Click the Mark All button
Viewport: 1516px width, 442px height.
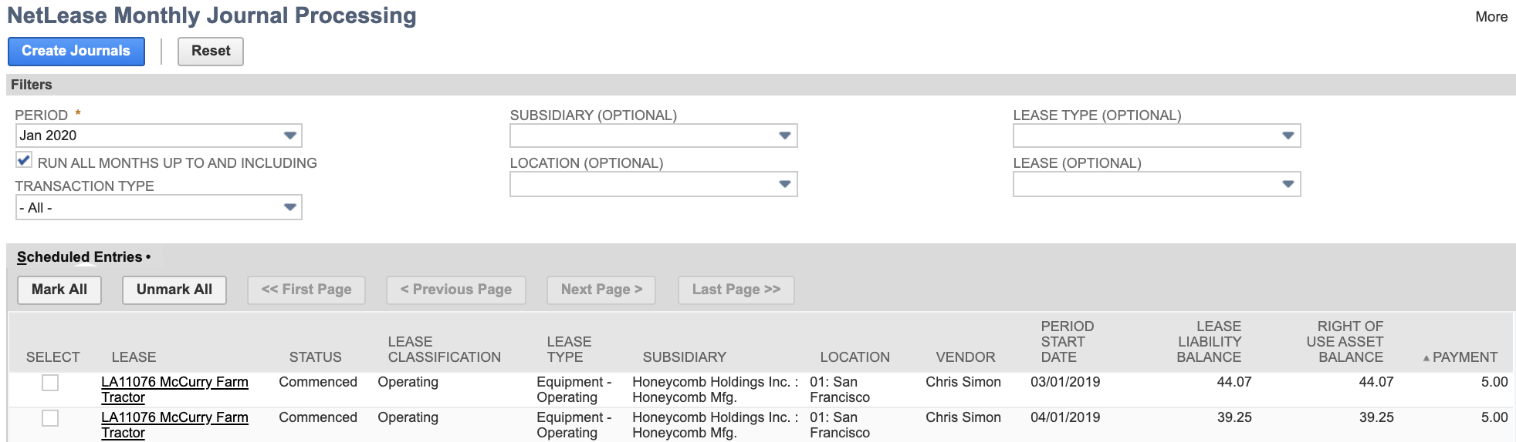tap(59, 289)
